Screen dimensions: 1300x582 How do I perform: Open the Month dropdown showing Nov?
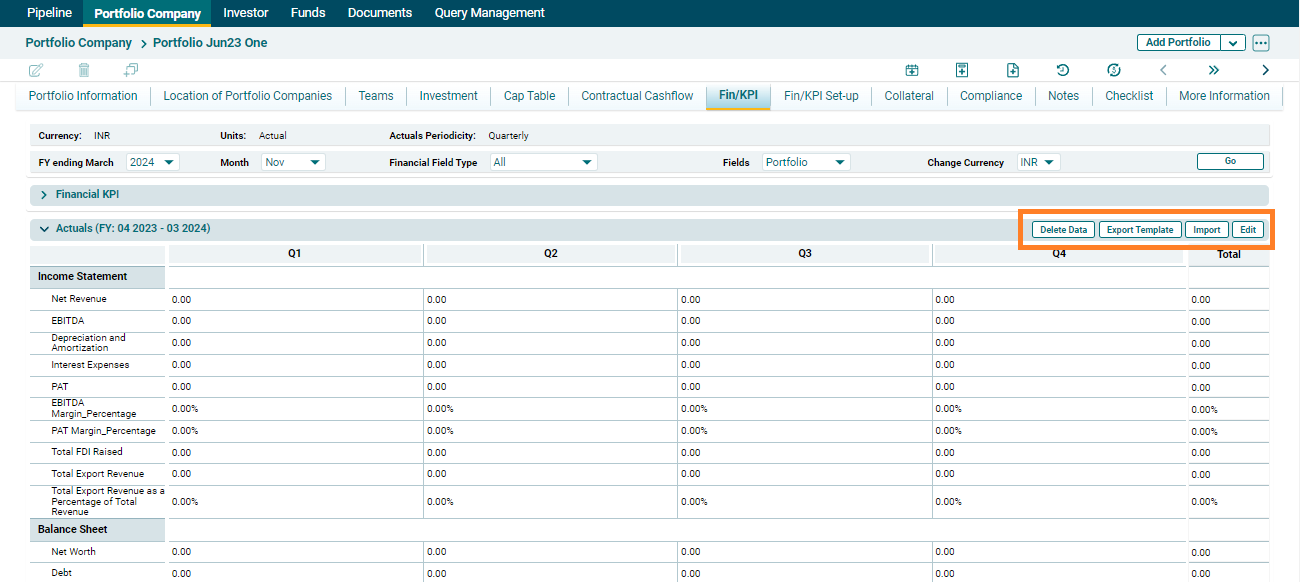293,162
